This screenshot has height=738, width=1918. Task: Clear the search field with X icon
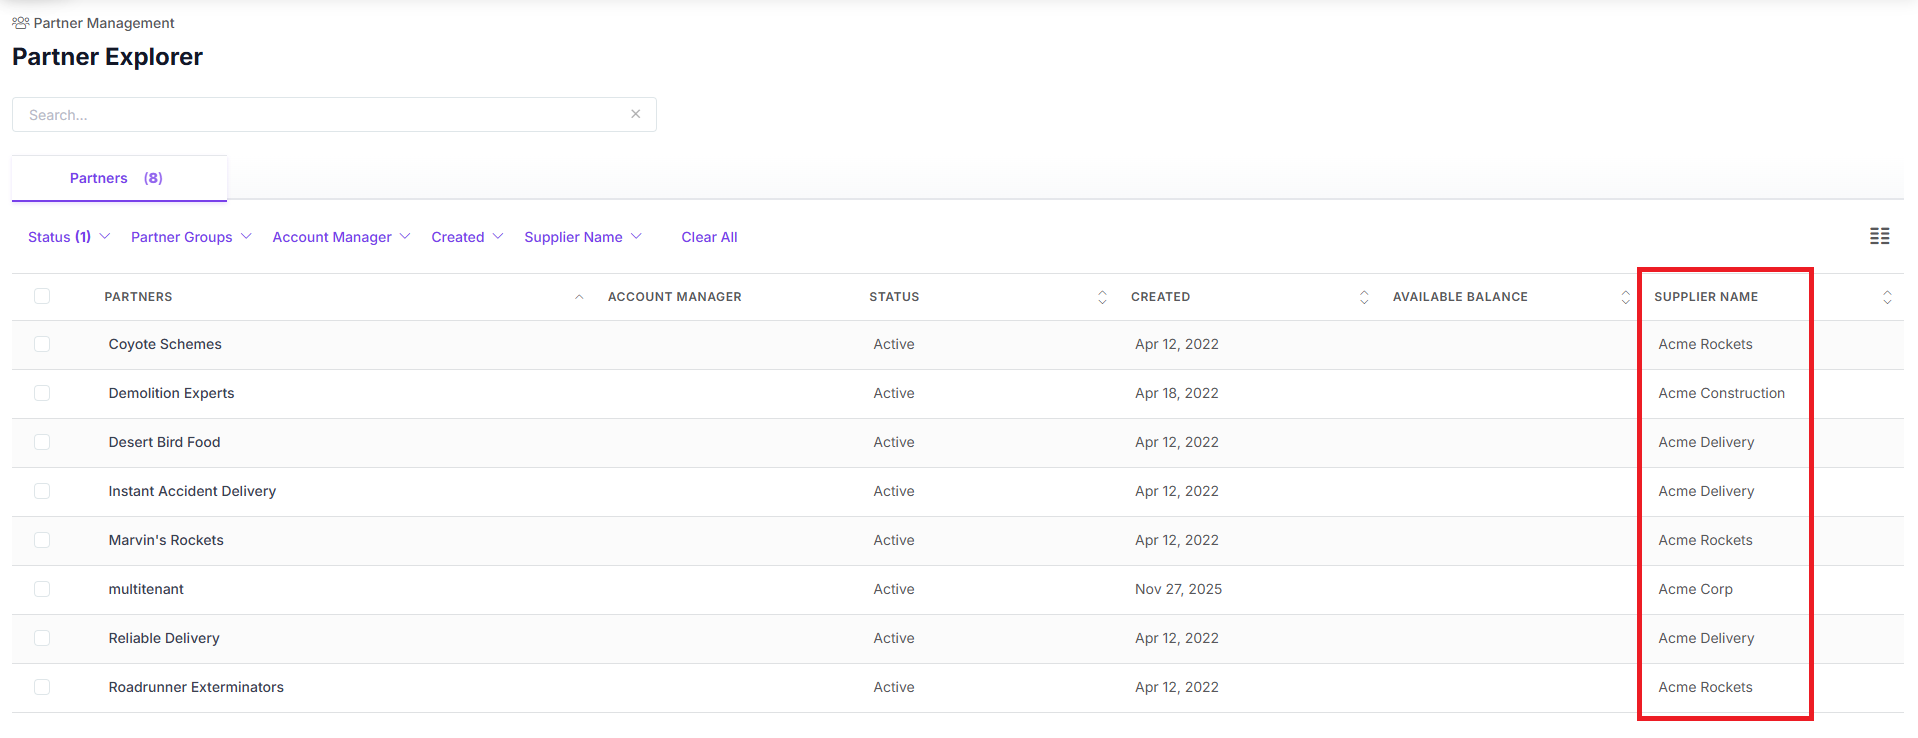[635, 114]
